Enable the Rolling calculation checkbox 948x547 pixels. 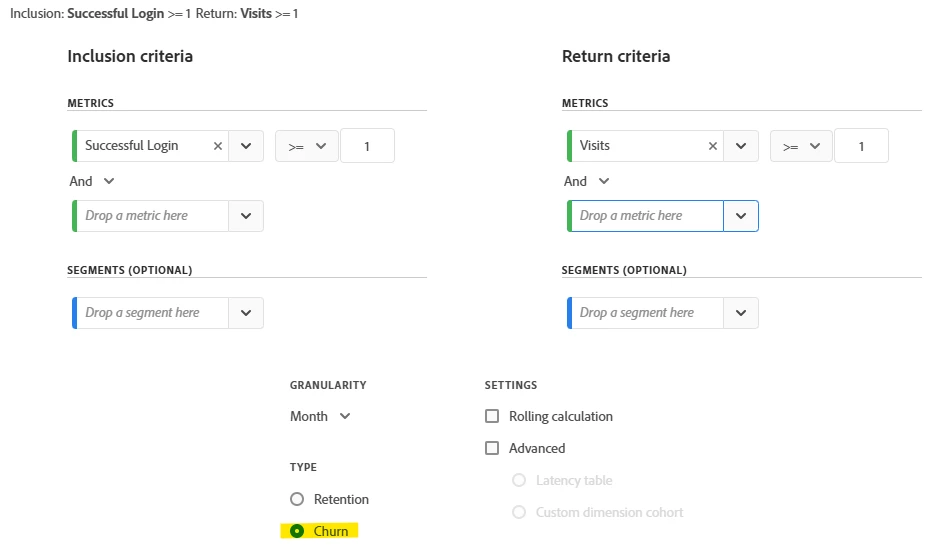[x=492, y=416]
